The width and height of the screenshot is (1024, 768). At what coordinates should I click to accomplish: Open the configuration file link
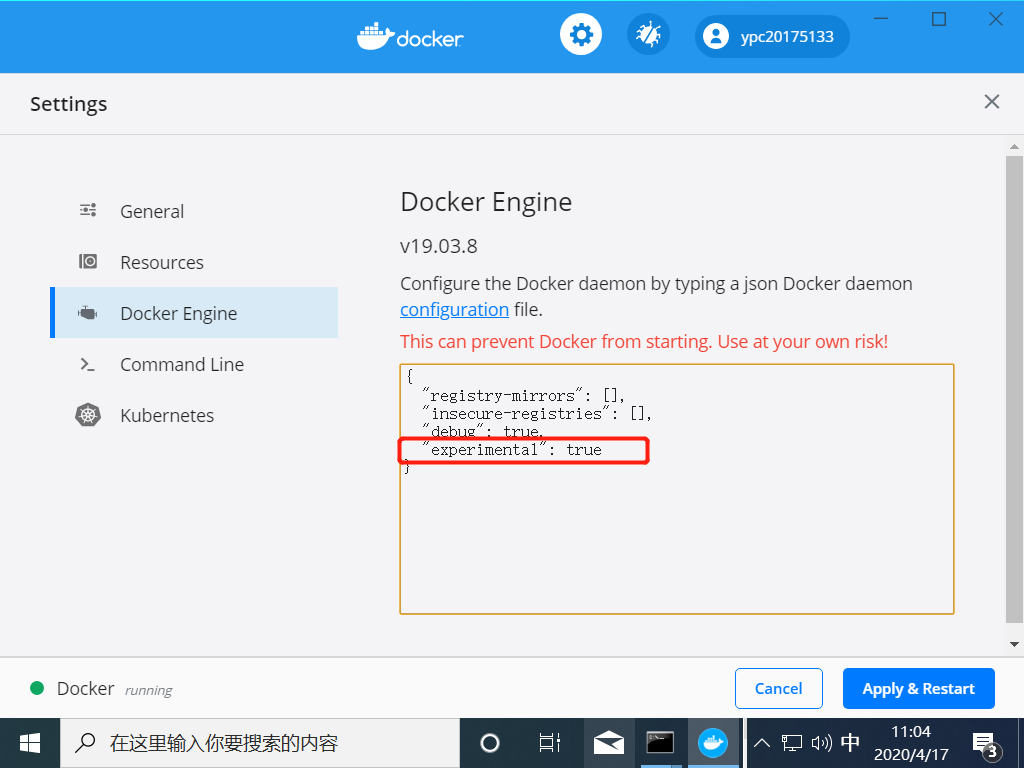454,310
